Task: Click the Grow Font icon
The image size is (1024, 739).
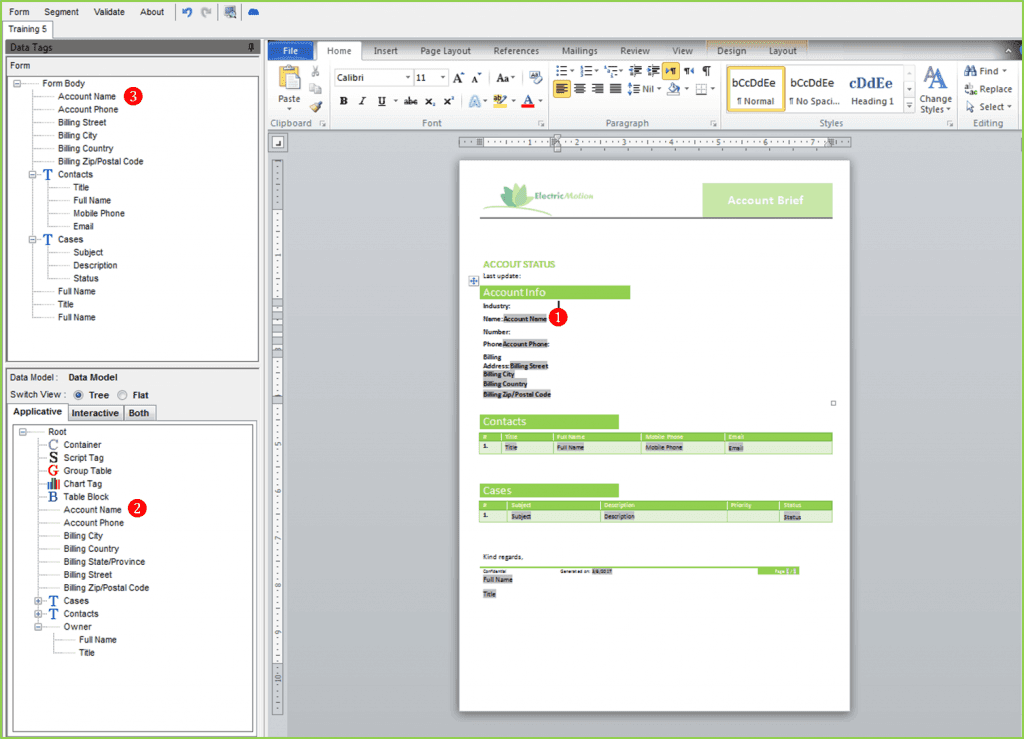Action: click(x=458, y=78)
